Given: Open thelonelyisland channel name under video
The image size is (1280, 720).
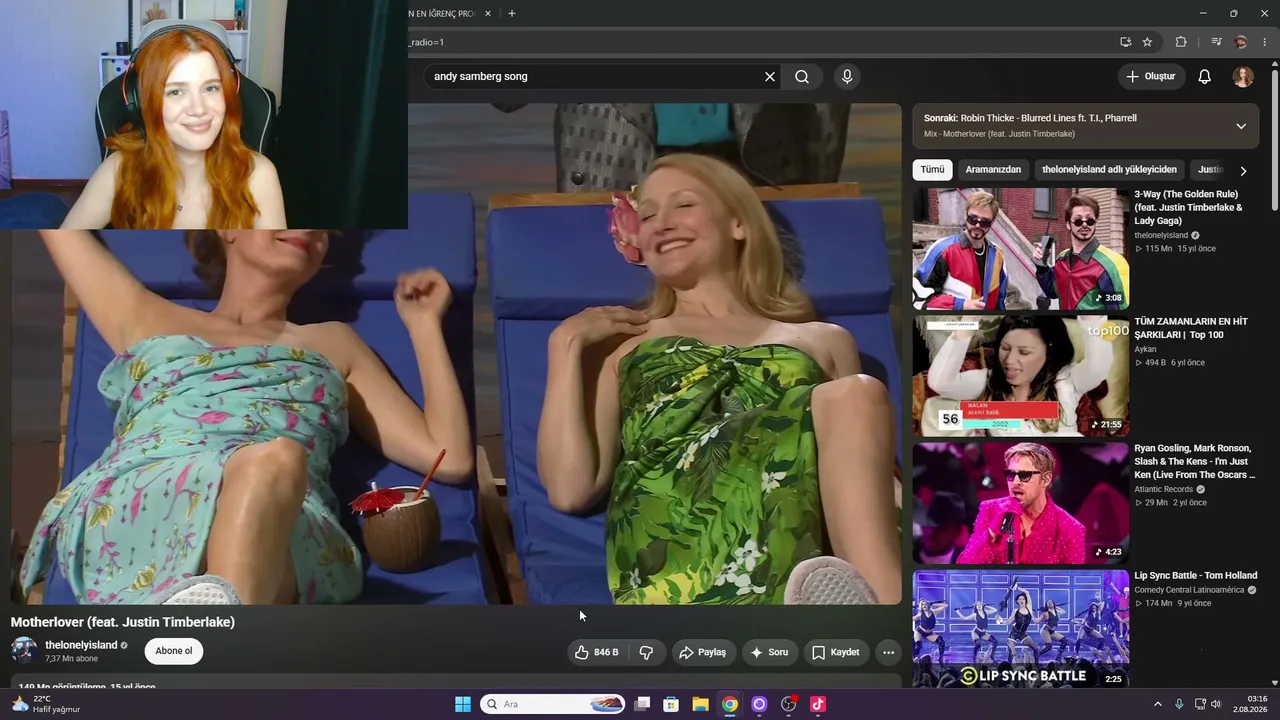Looking at the screenshot, I should tap(81, 645).
